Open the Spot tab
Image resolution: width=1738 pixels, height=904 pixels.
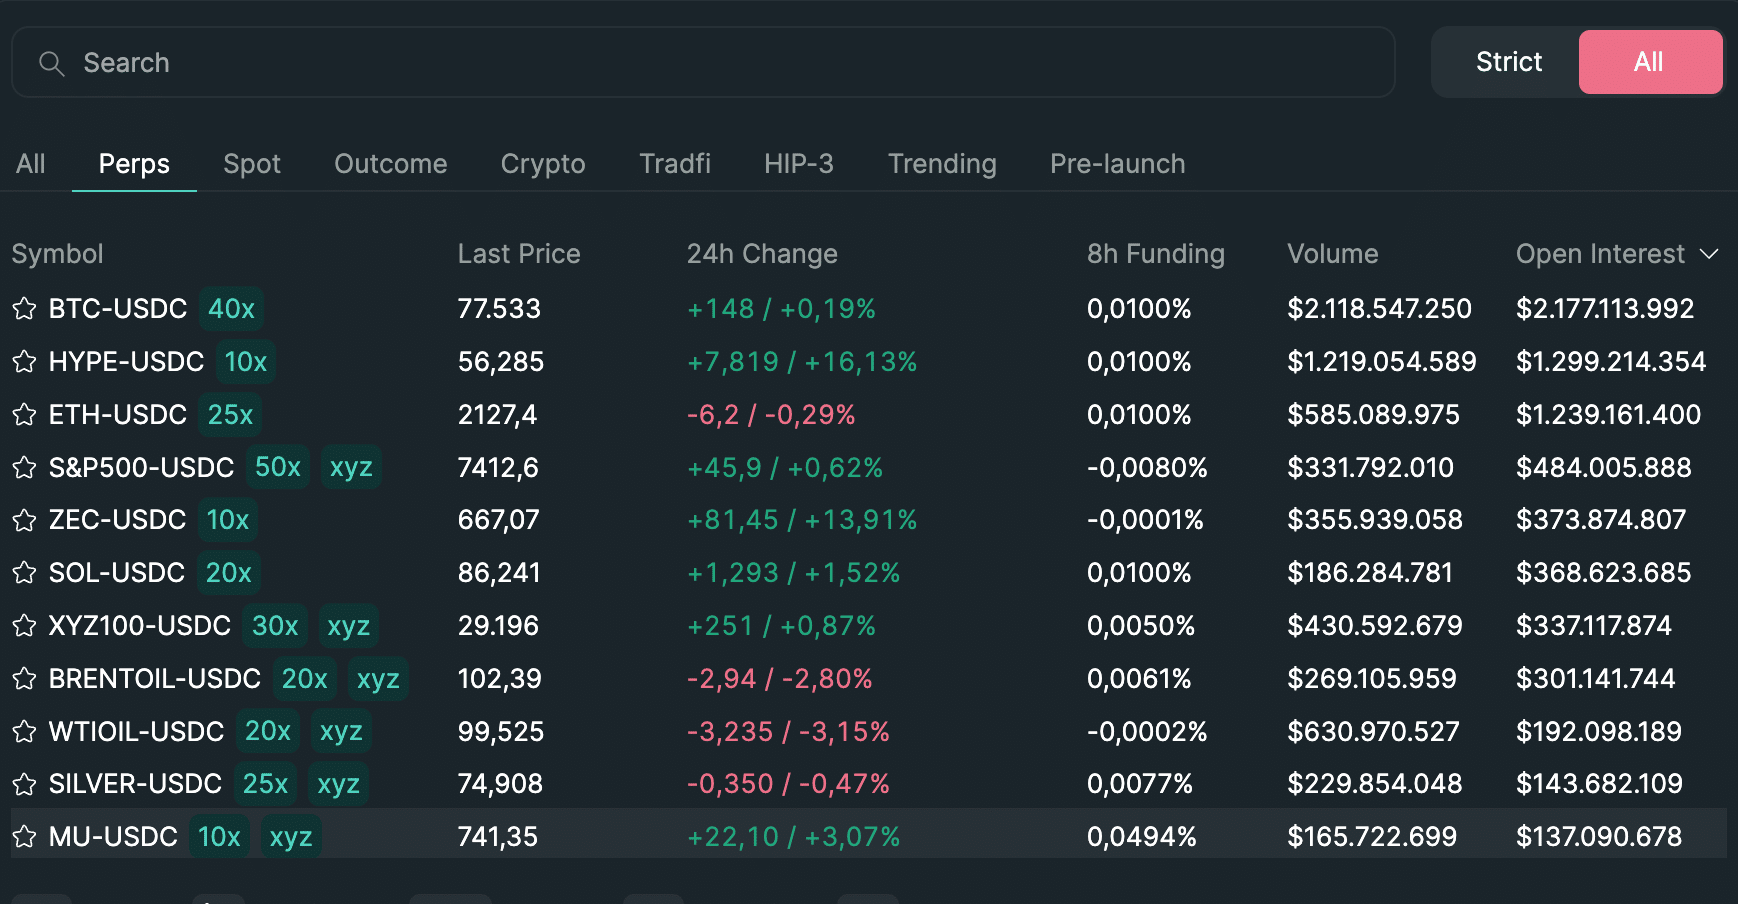pyautogui.click(x=252, y=164)
